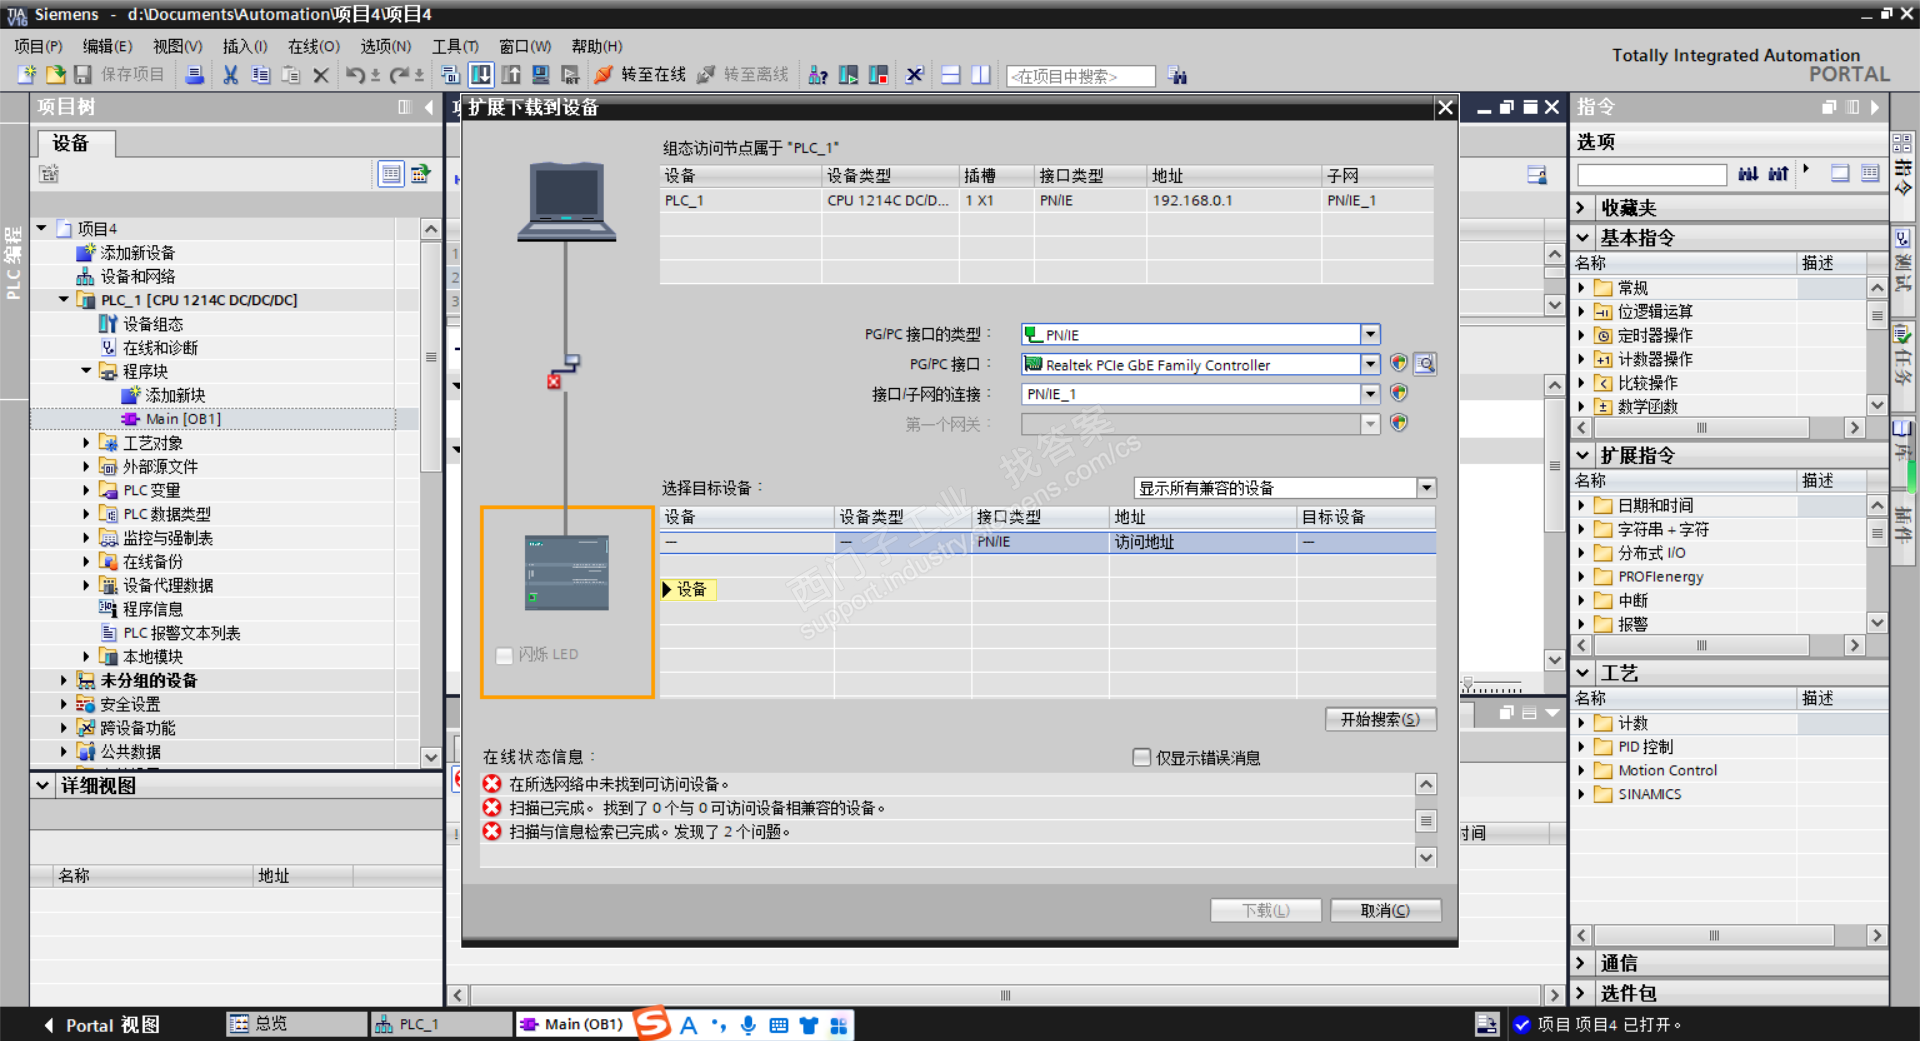The height and width of the screenshot is (1041, 1920).
Task: Click the soft keyboard icon in input bar
Action: [779, 1025]
